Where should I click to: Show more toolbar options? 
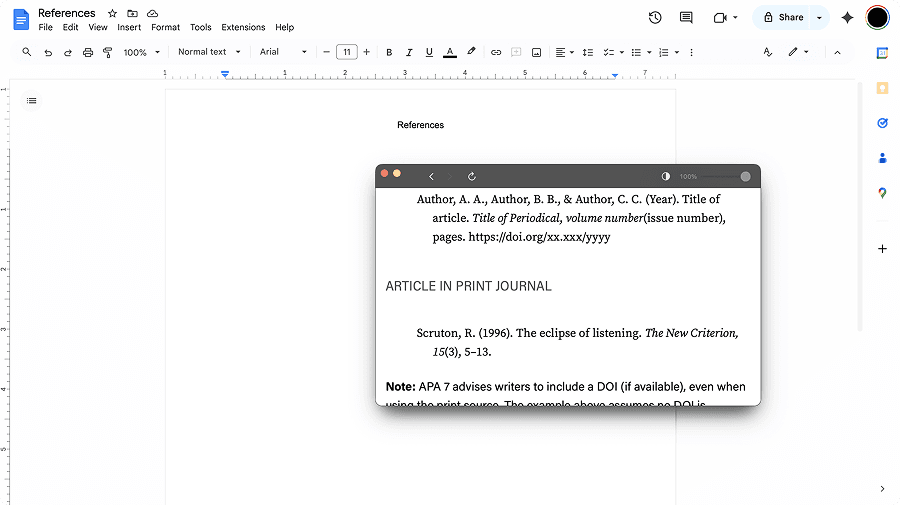691,52
